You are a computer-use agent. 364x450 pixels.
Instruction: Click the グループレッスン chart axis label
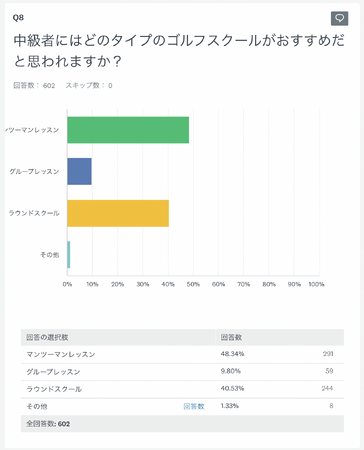click(34, 171)
